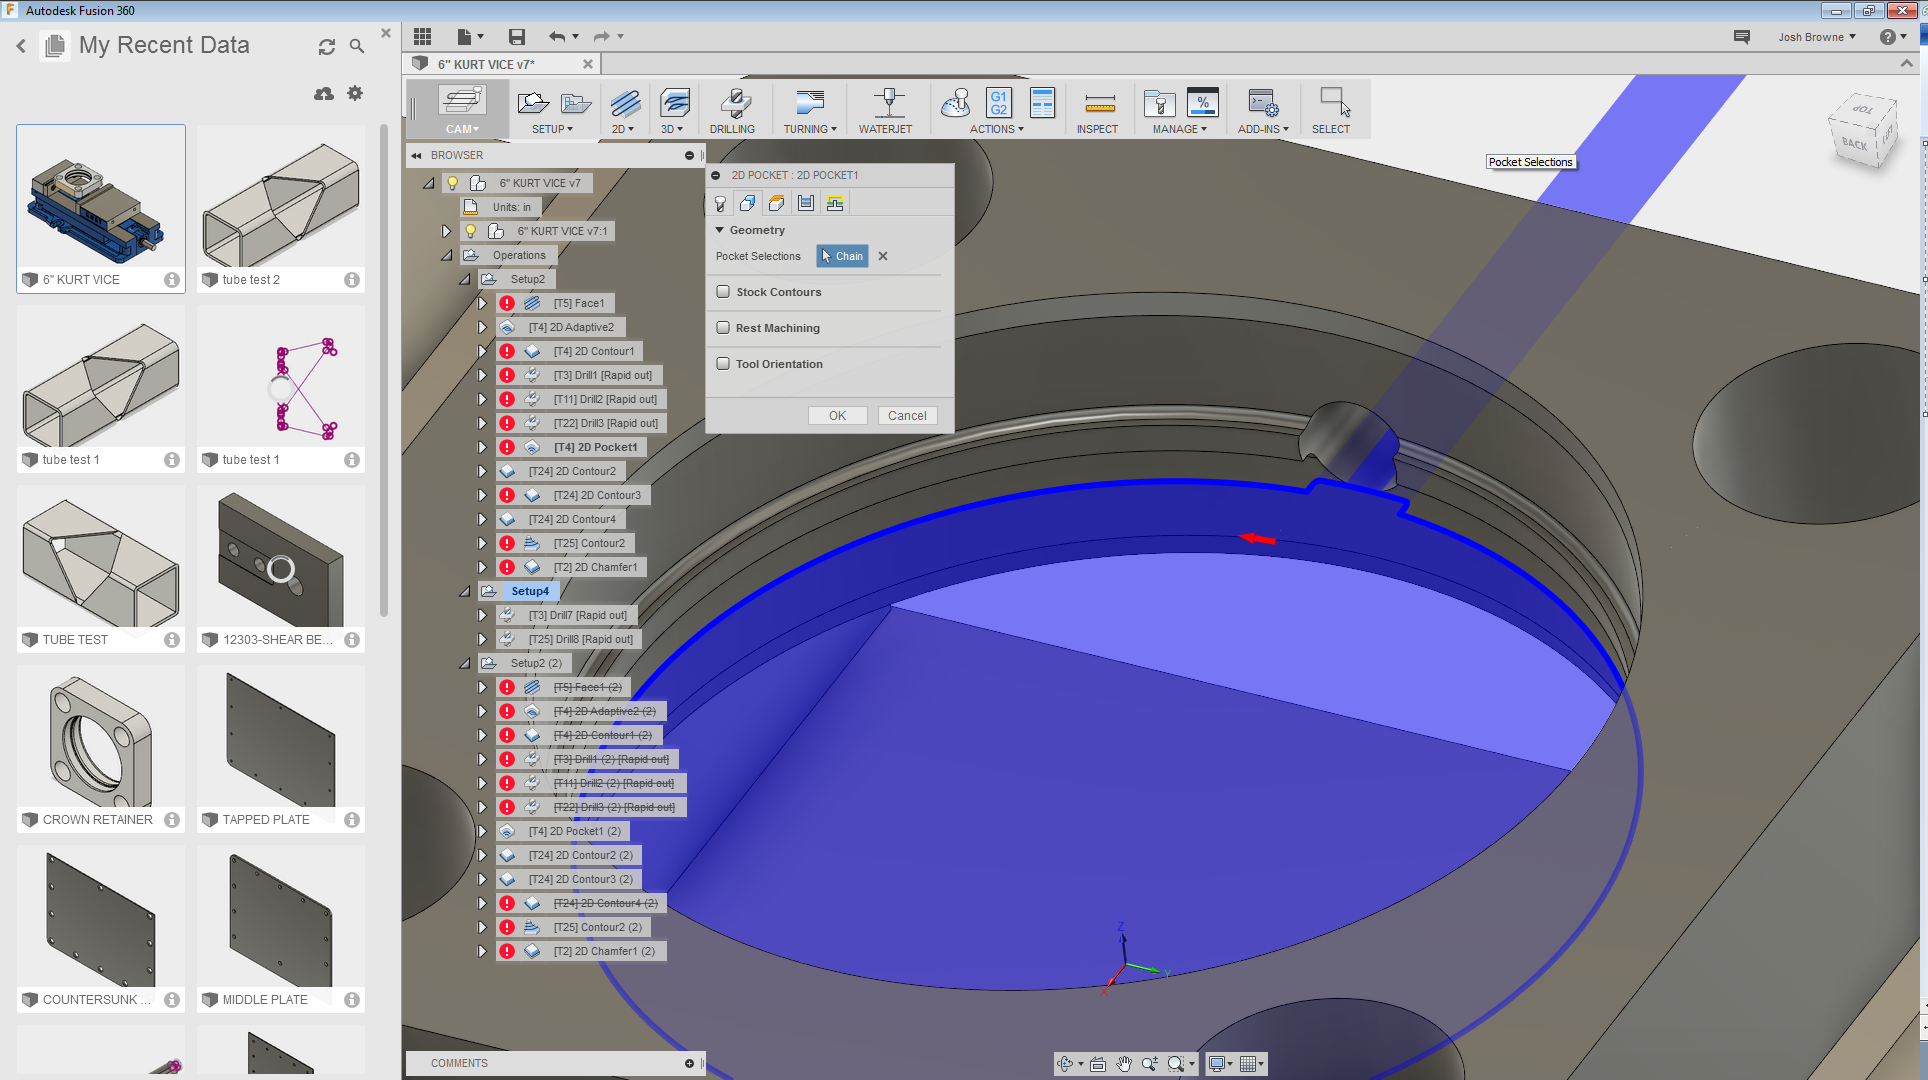Screen dimensions: 1928x1080
Task: Click the Chain selection button
Action: point(842,256)
